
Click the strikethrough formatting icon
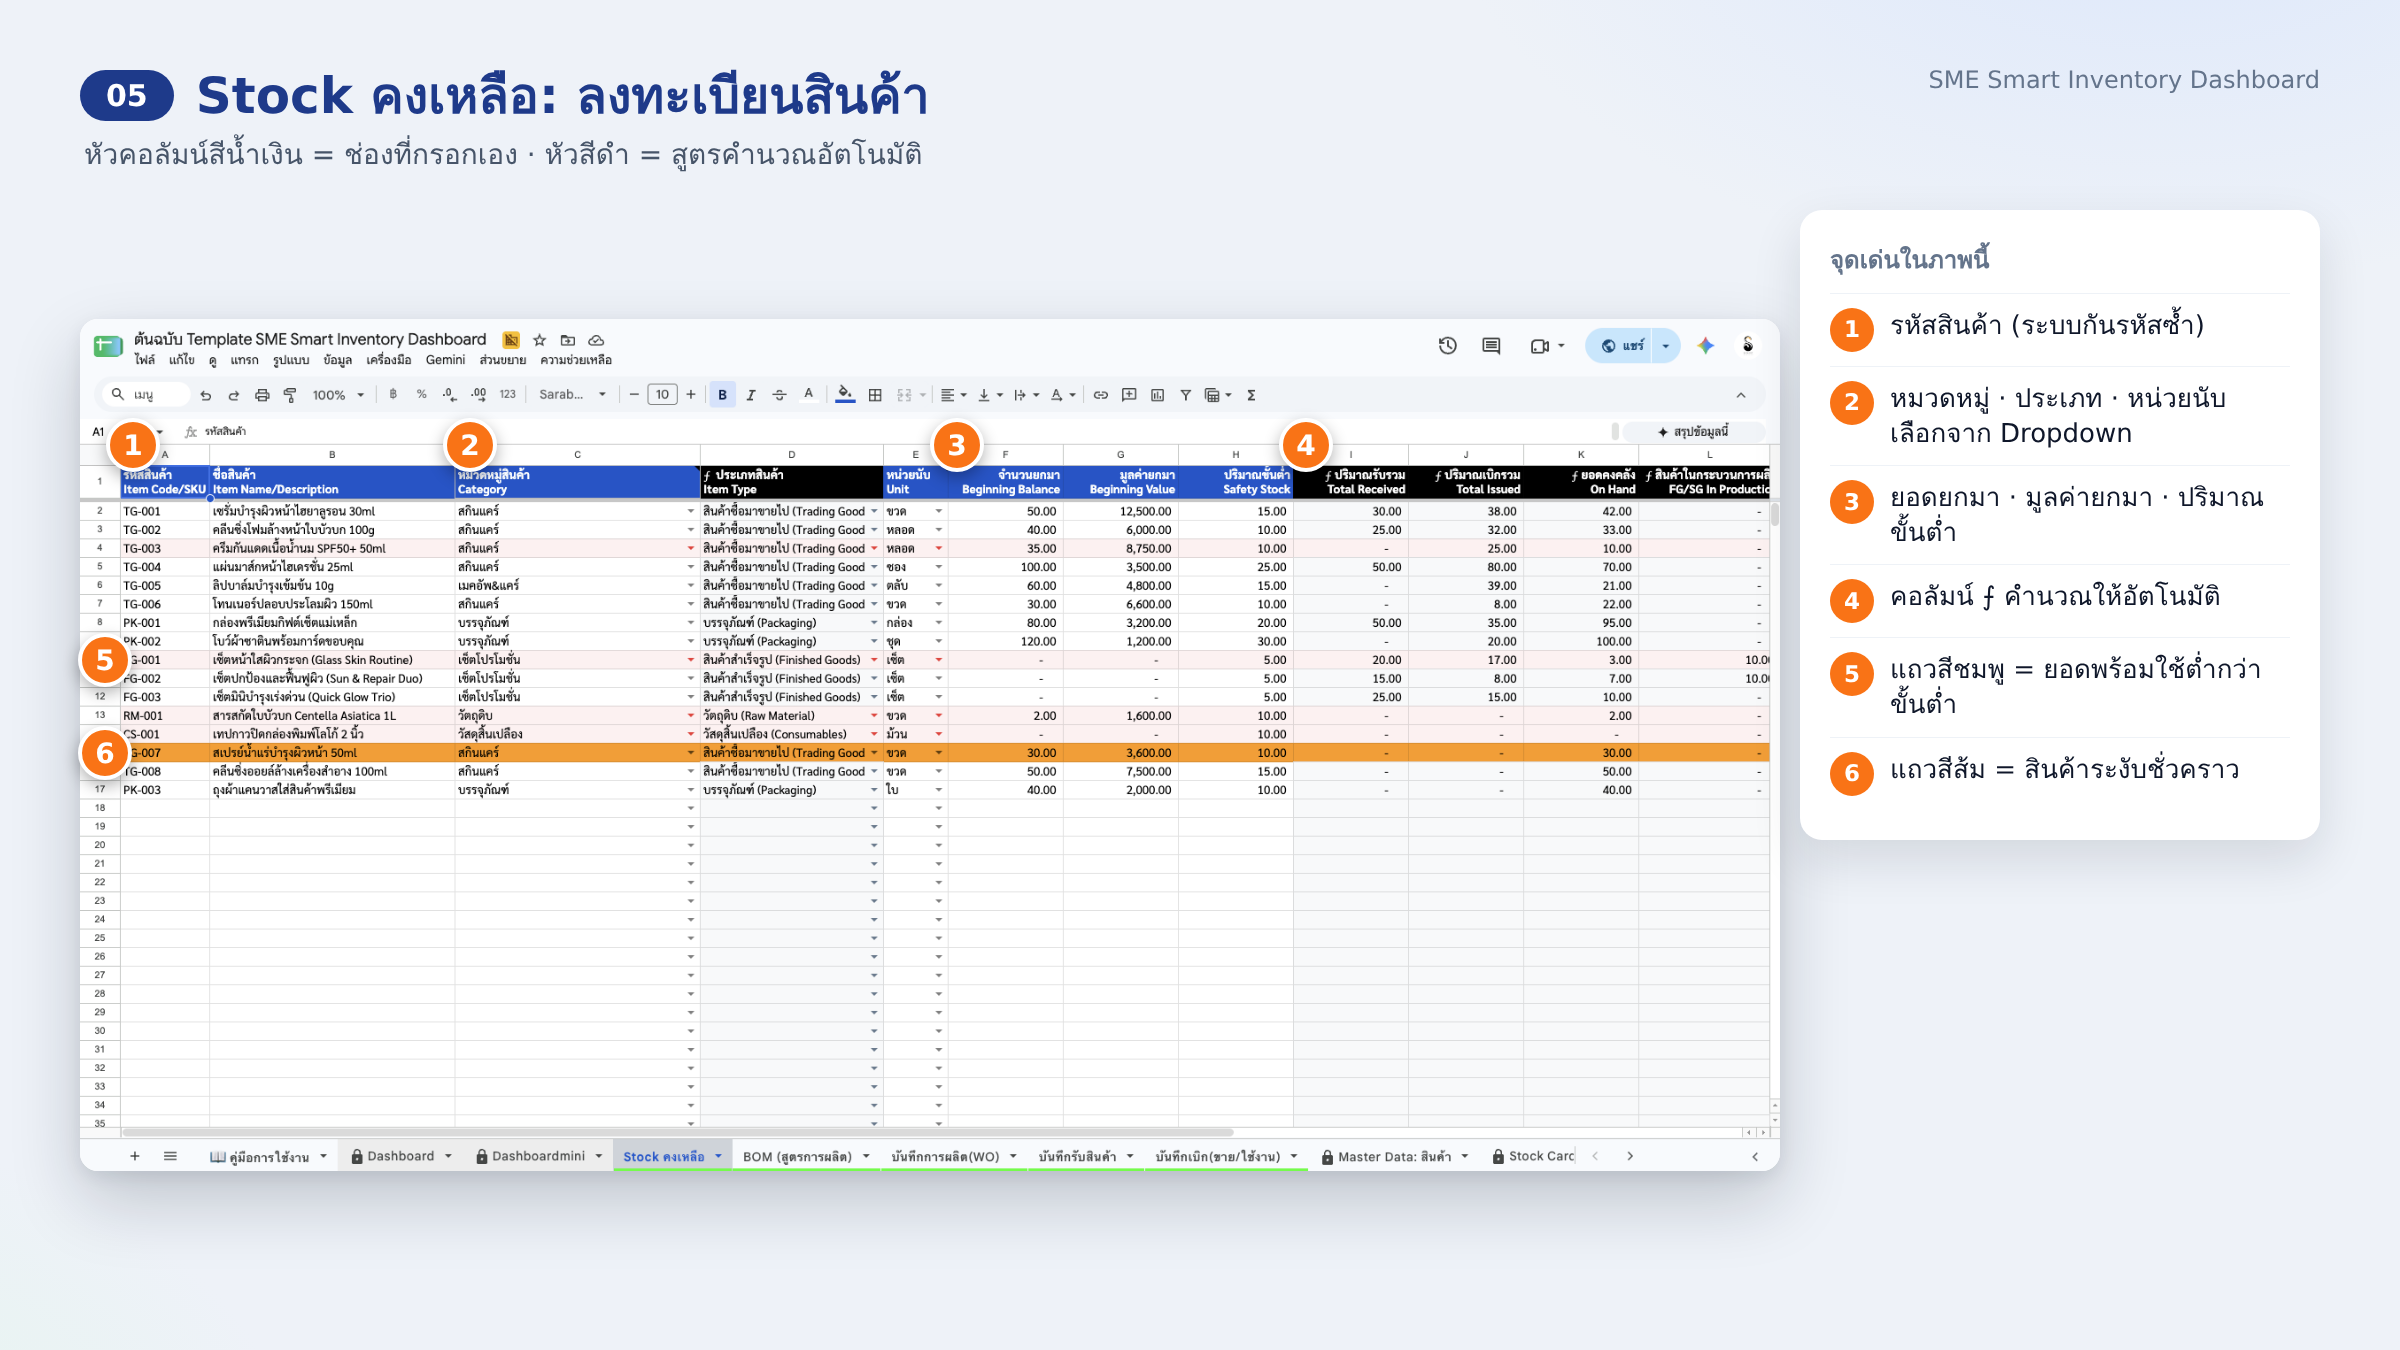pyautogui.click(x=779, y=395)
